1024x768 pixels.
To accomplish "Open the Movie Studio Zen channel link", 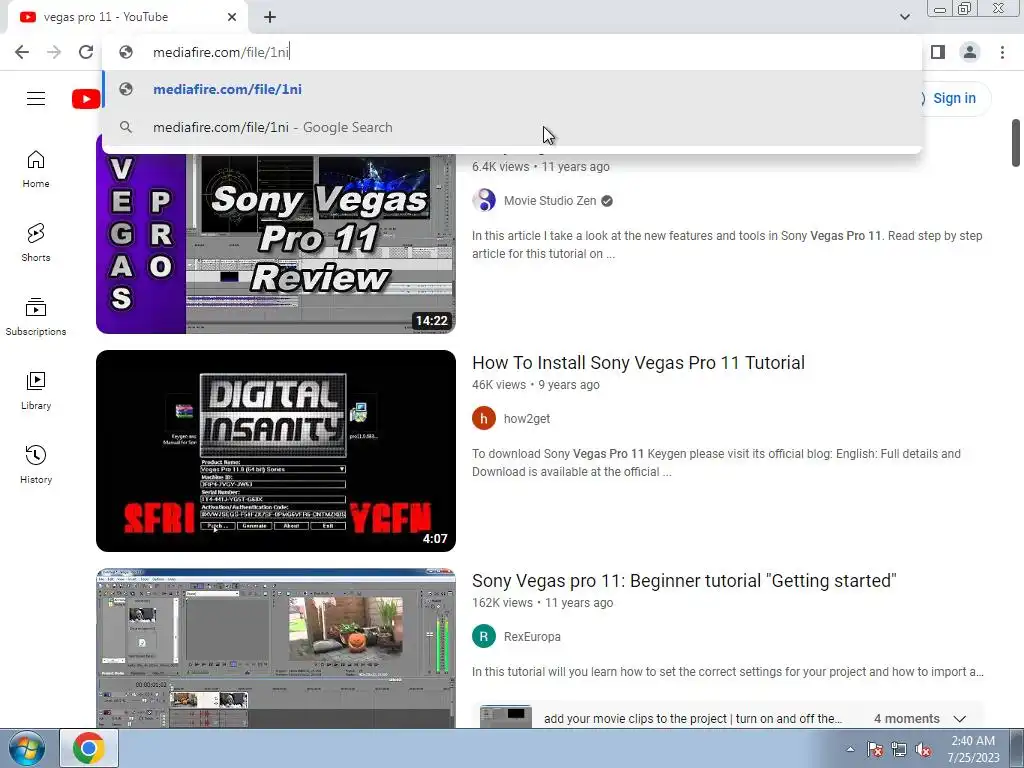I will click(550, 201).
